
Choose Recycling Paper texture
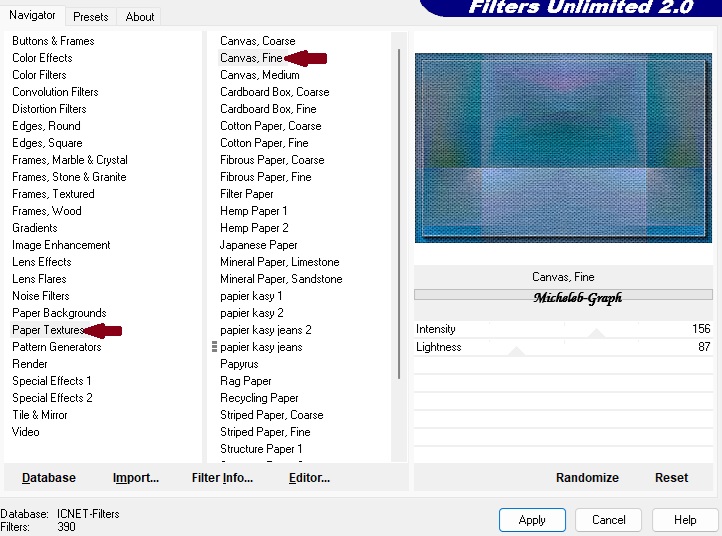tap(259, 398)
